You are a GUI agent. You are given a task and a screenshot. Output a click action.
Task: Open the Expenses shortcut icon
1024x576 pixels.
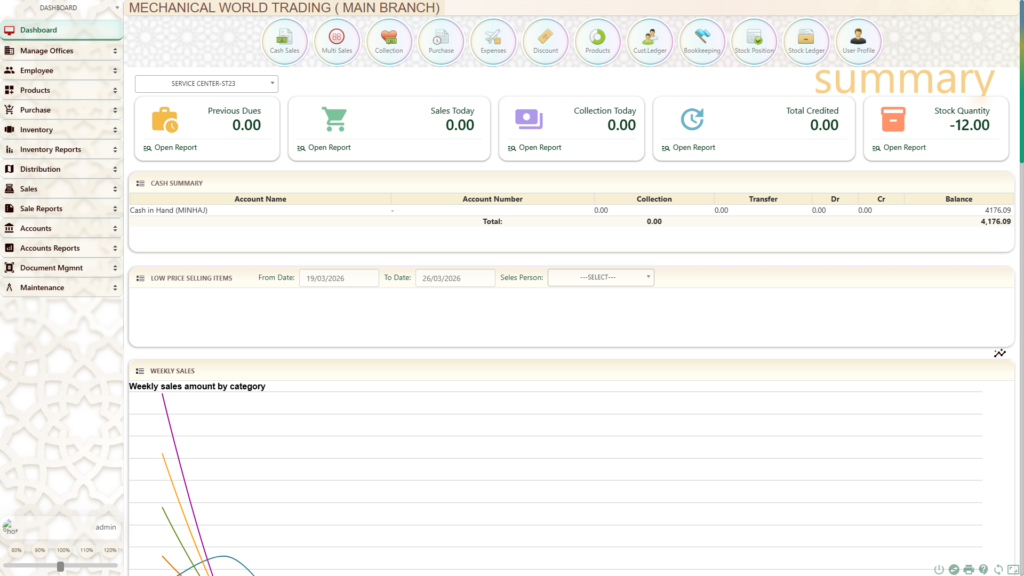(493, 41)
